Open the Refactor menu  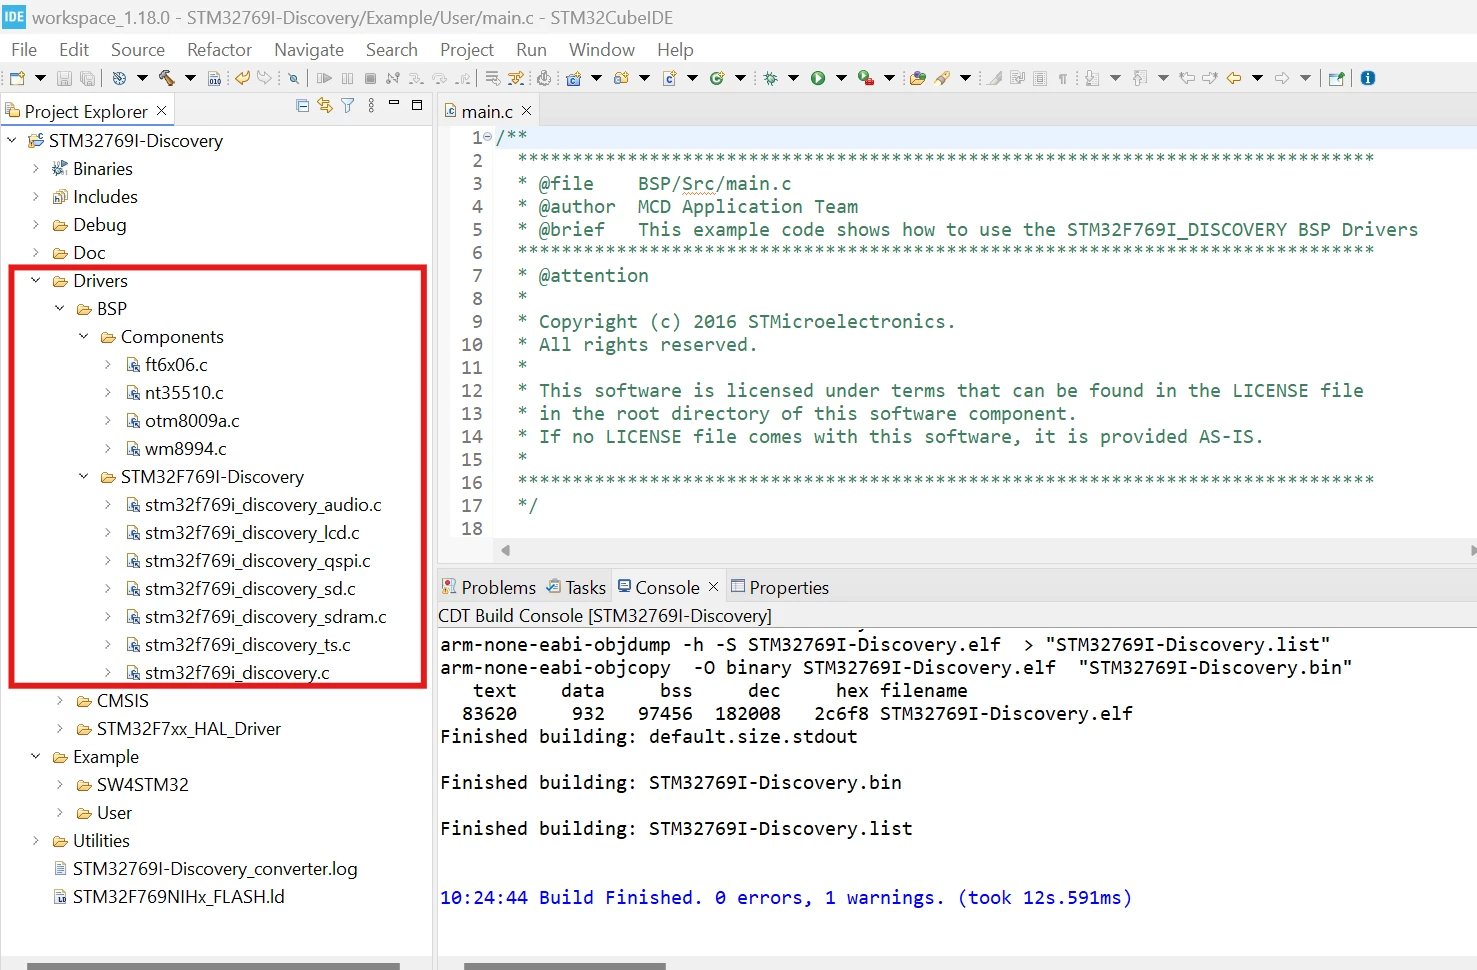(219, 50)
